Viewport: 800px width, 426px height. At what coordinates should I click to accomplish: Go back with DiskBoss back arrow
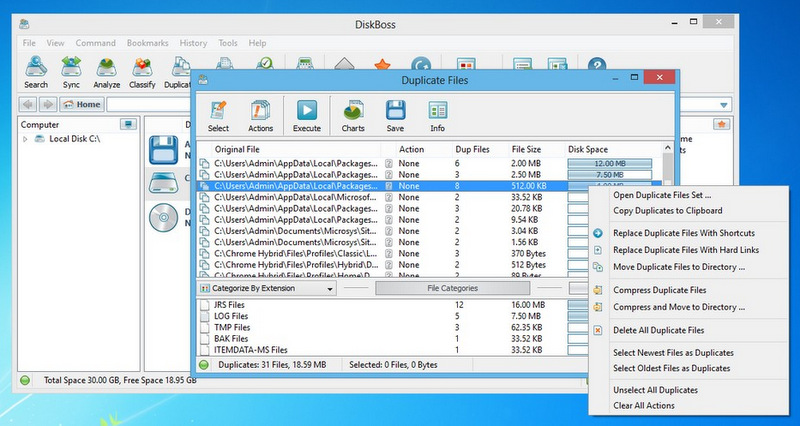(x=28, y=104)
